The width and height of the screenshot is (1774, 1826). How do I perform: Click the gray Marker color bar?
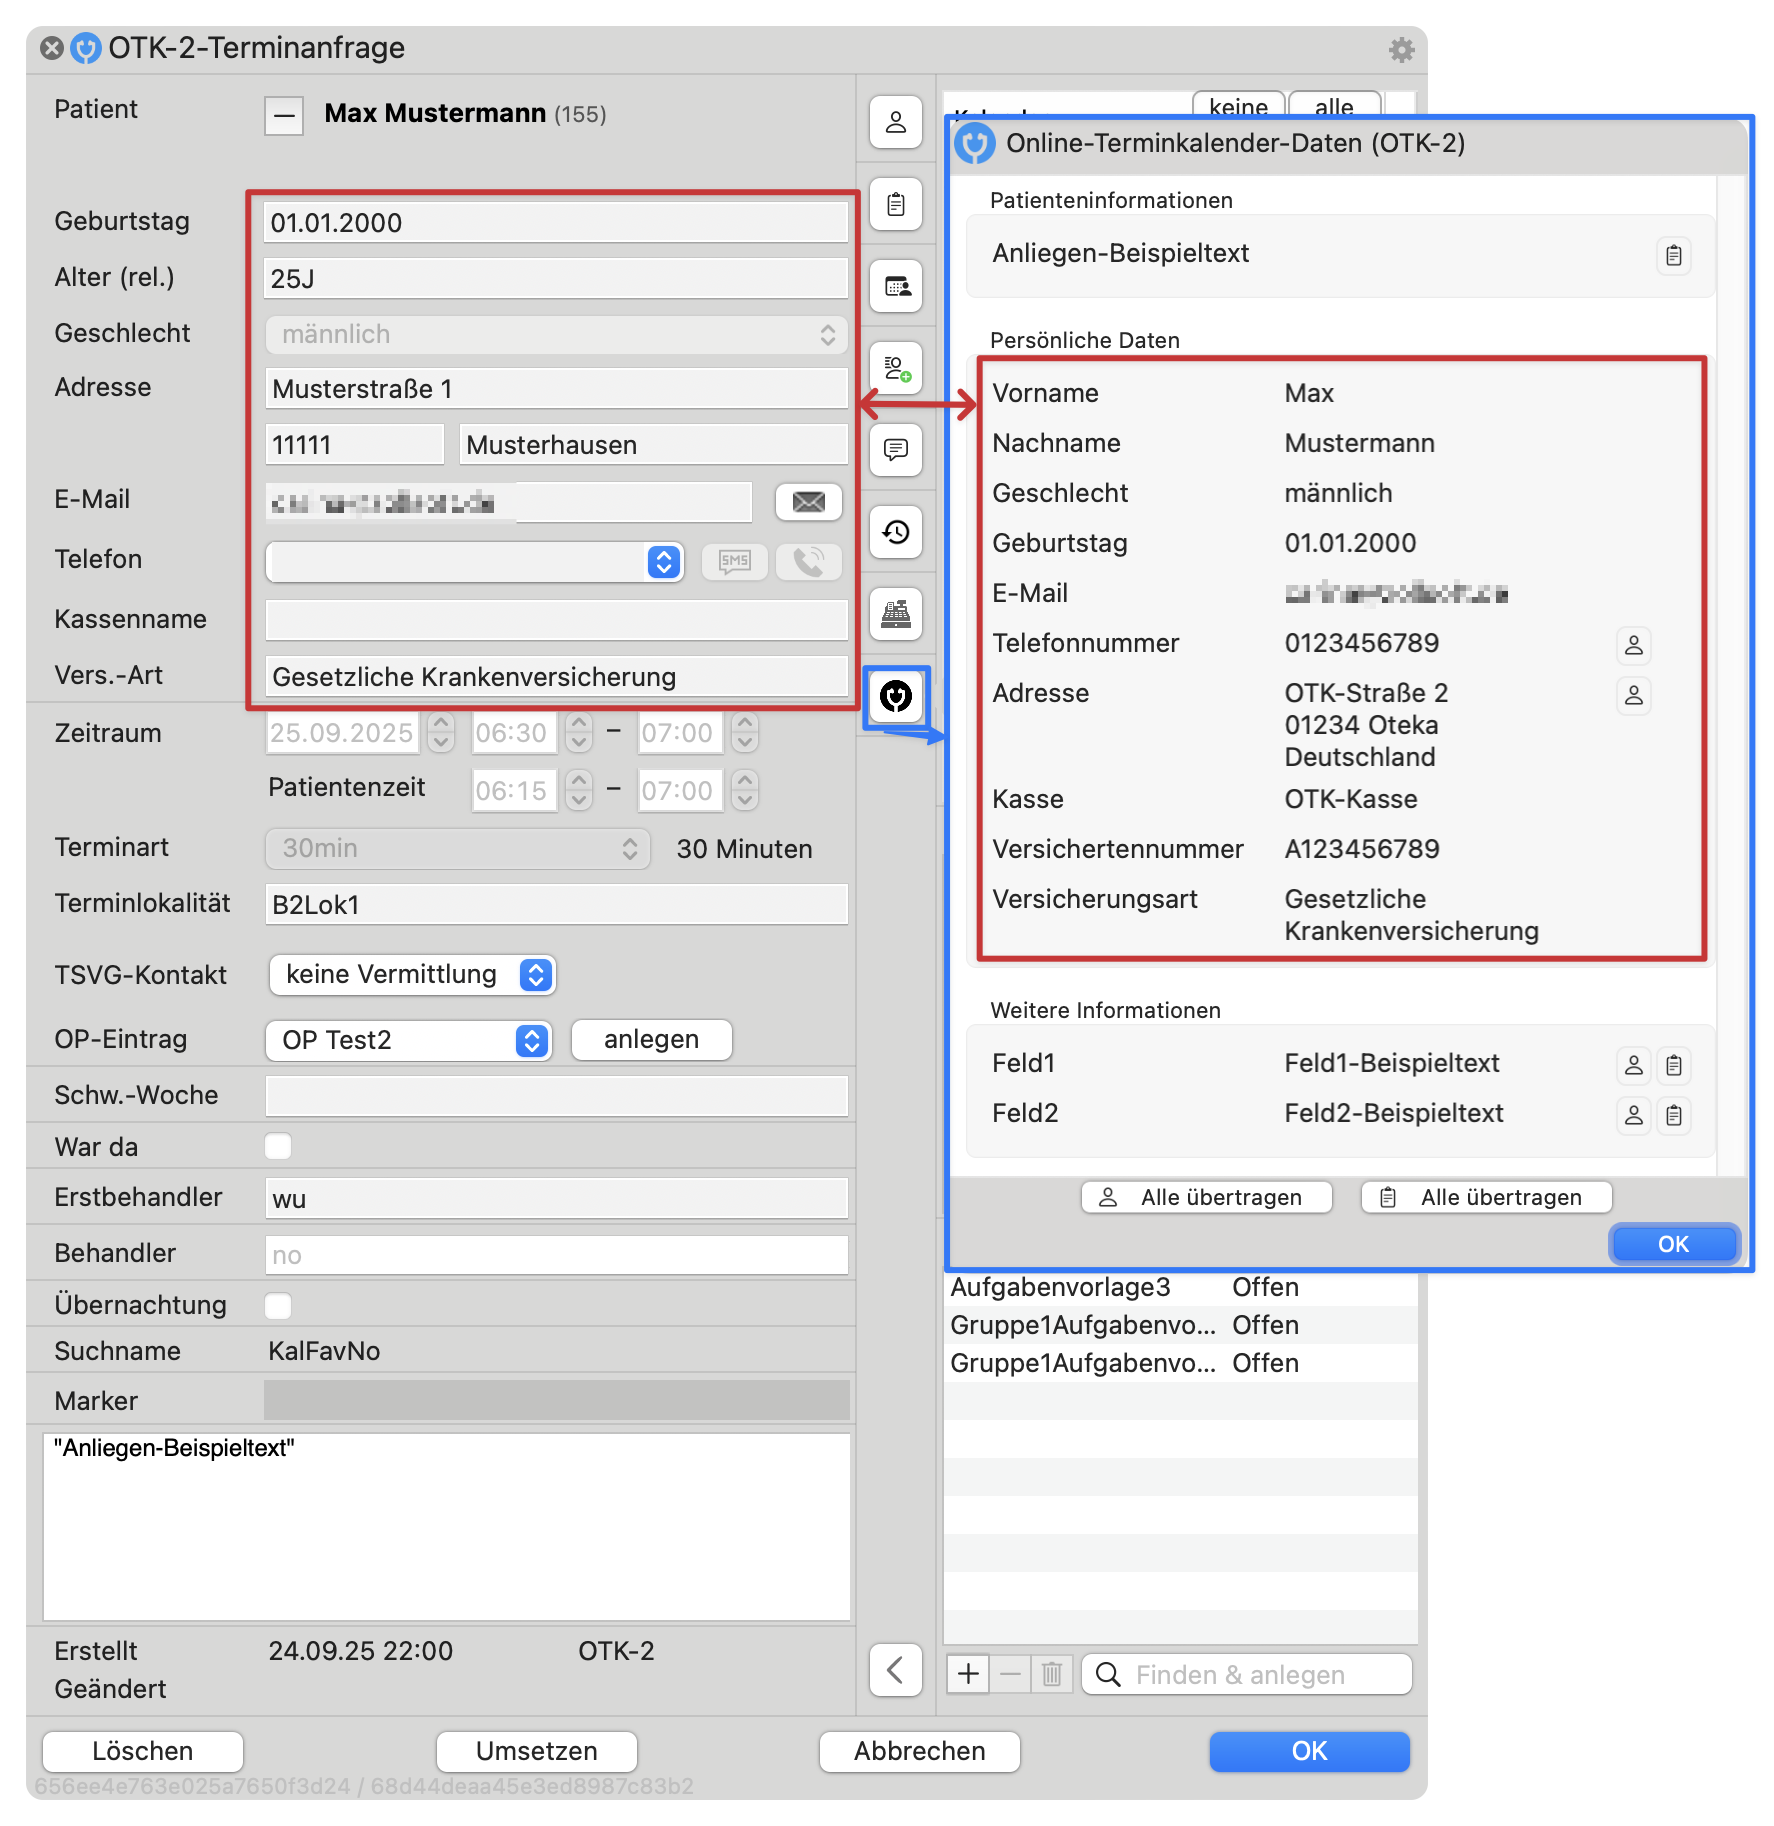click(x=556, y=1400)
